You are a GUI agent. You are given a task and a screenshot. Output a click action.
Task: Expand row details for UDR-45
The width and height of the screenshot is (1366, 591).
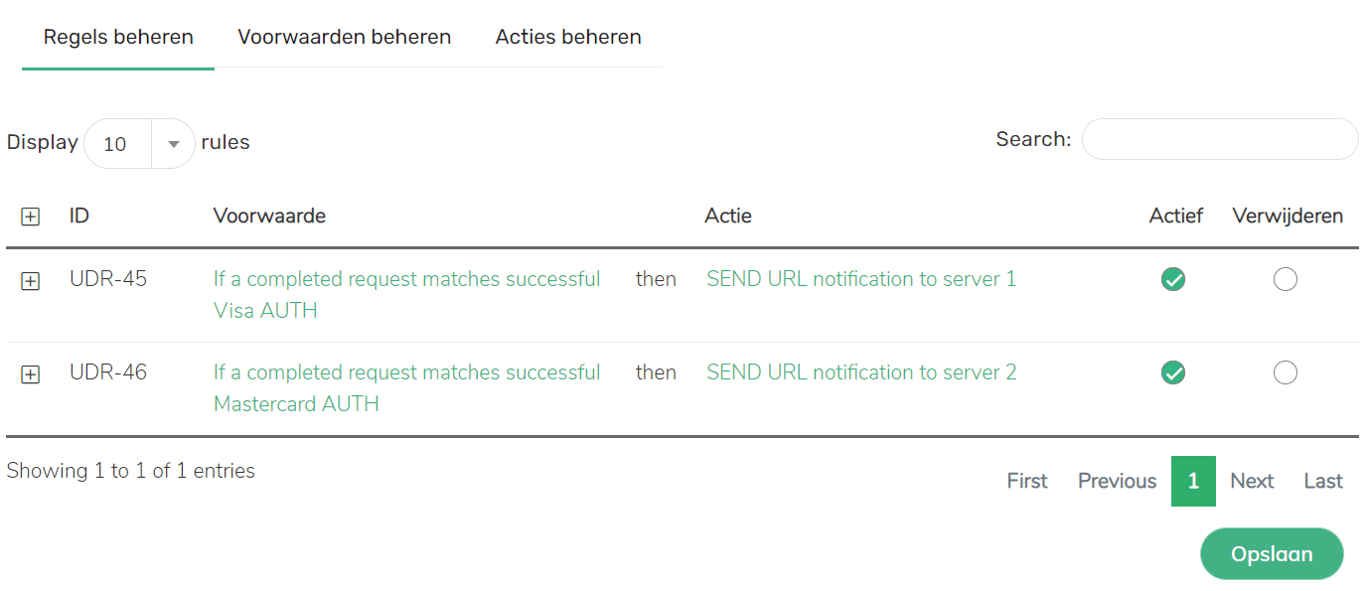coord(31,282)
